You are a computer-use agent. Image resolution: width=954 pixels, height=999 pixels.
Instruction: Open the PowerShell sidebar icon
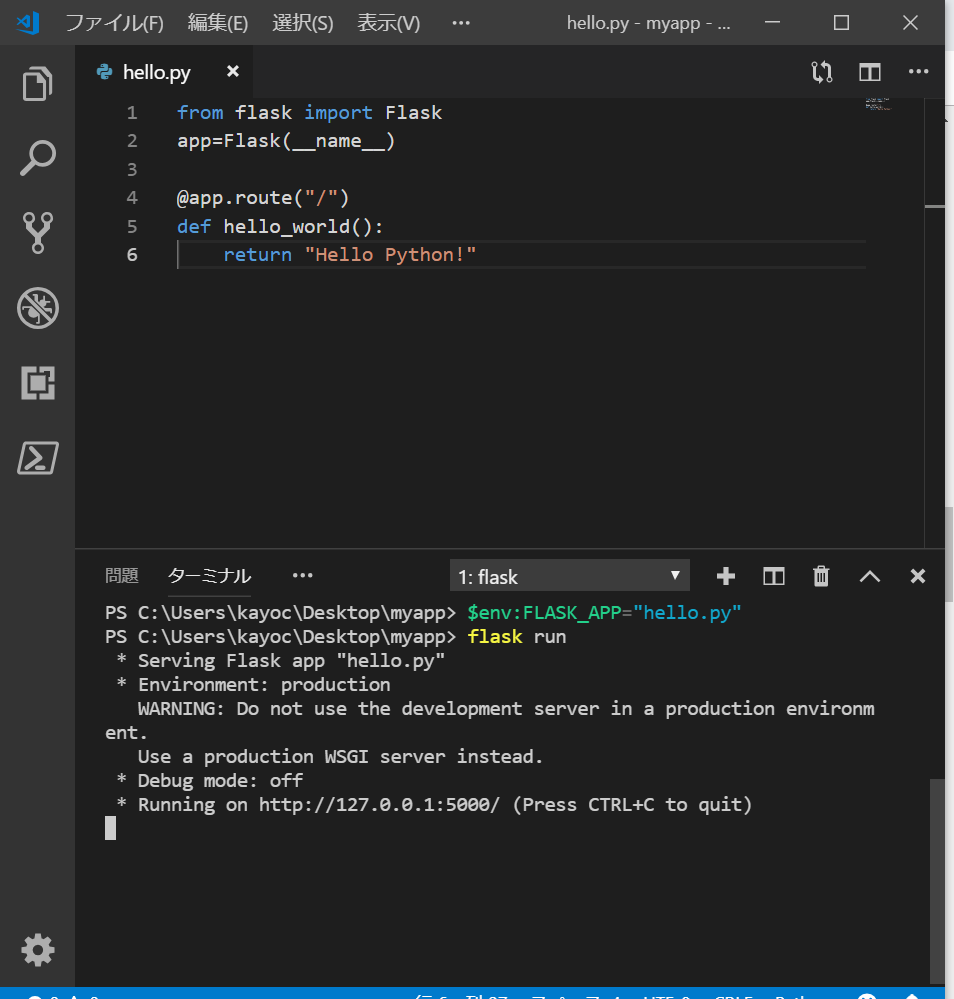38,458
